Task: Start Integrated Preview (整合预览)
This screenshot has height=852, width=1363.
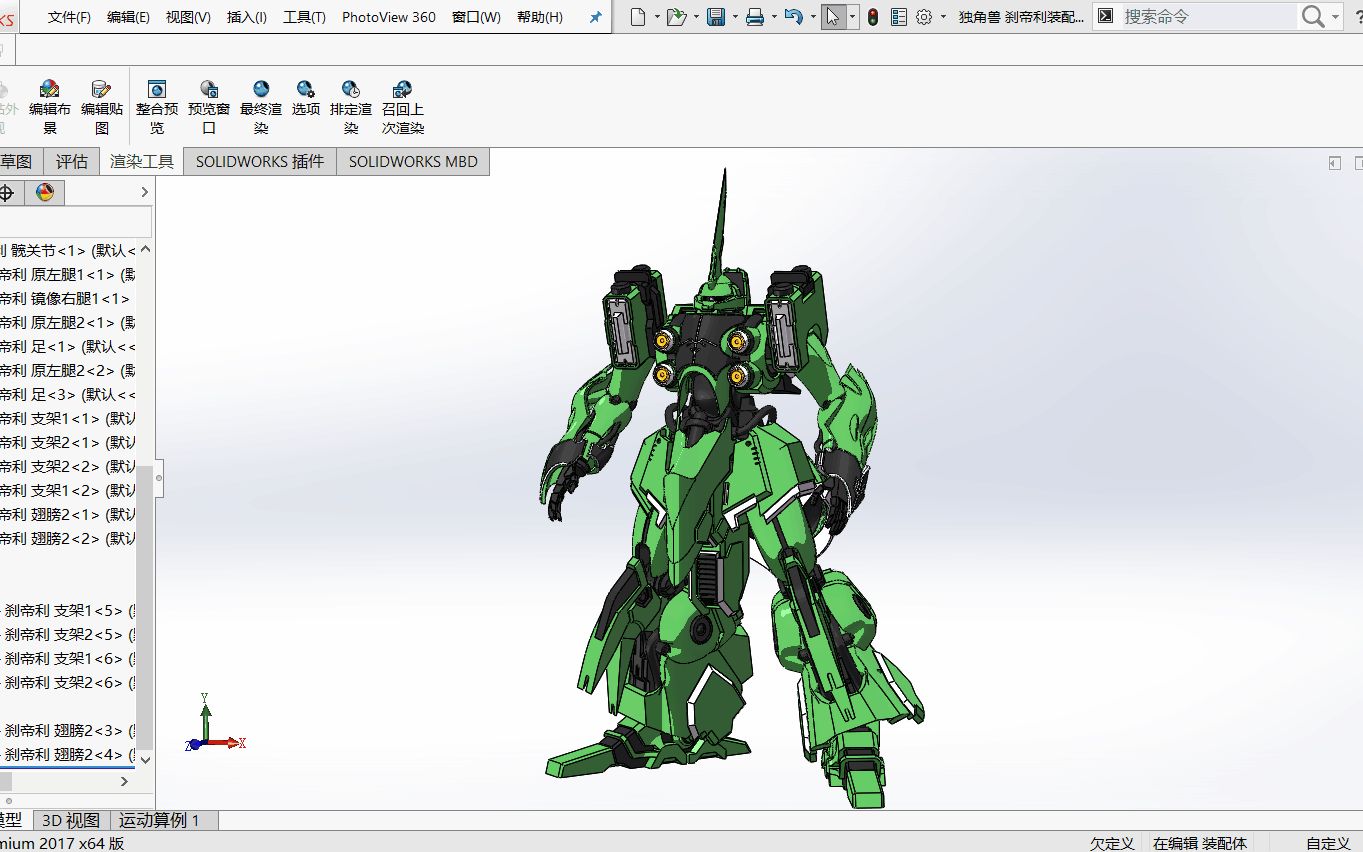Action: pos(157,107)
